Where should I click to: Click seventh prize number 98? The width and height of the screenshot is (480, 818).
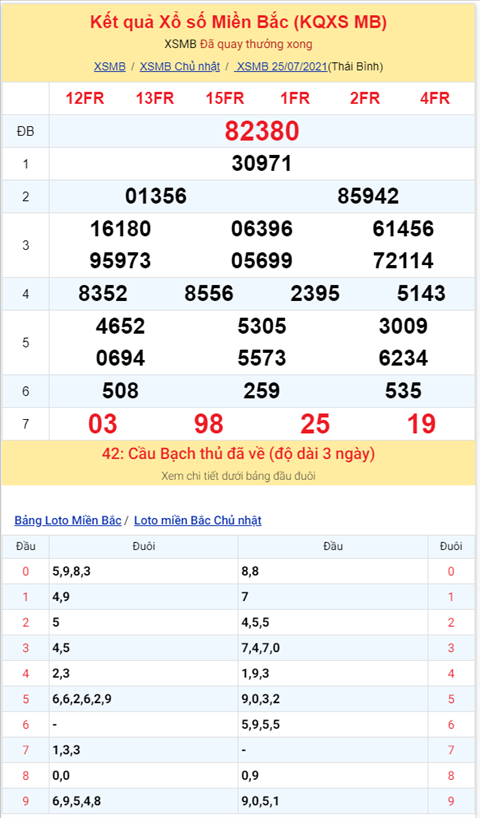pos(209,424)
